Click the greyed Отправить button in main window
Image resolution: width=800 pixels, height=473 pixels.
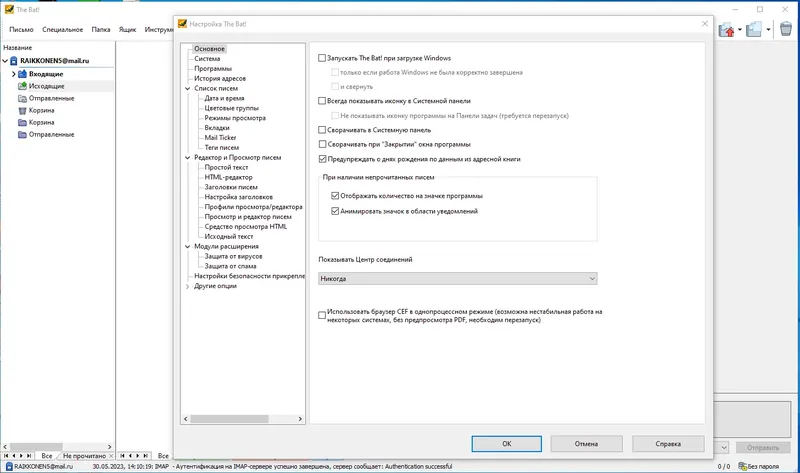763,448
